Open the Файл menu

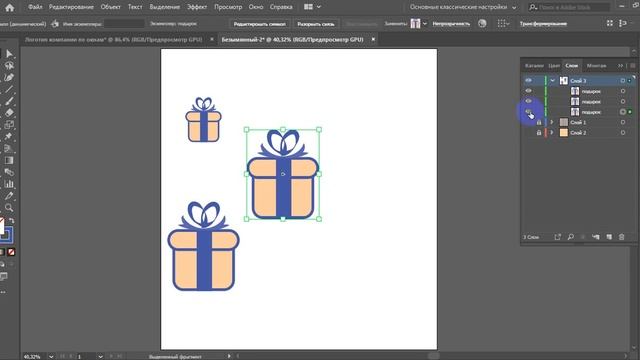35,7
